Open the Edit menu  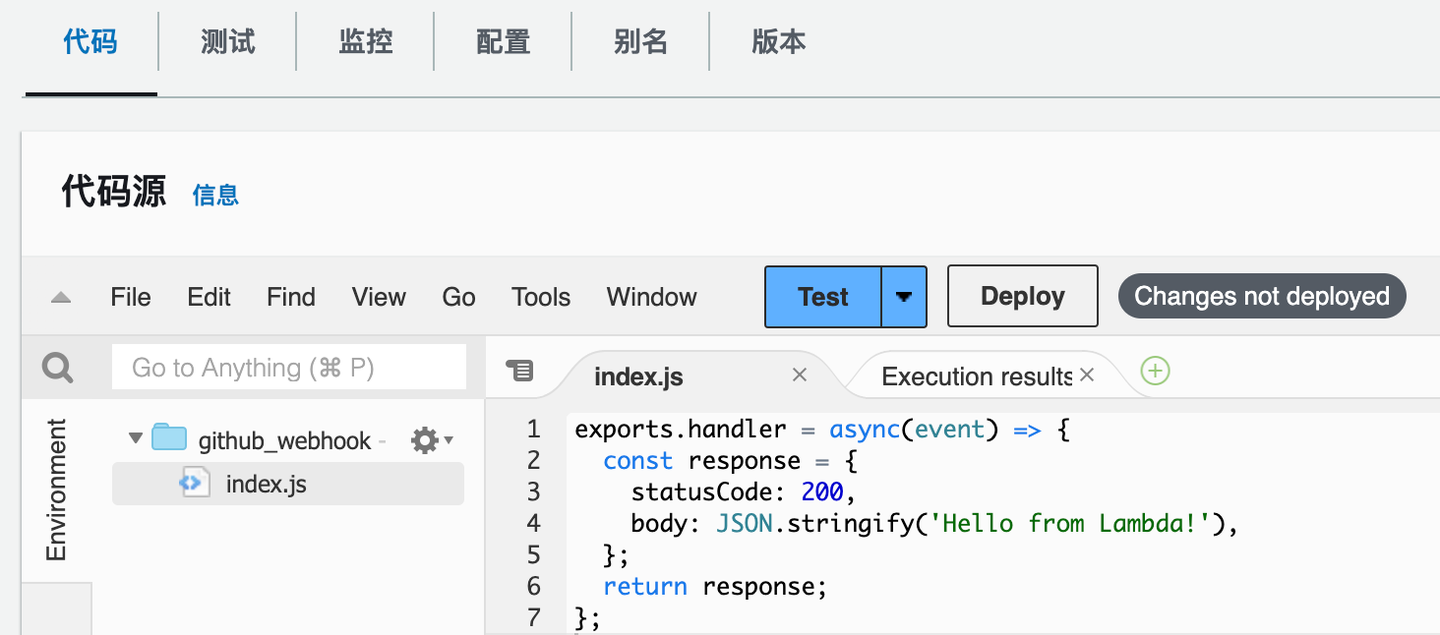pos(209,297)
